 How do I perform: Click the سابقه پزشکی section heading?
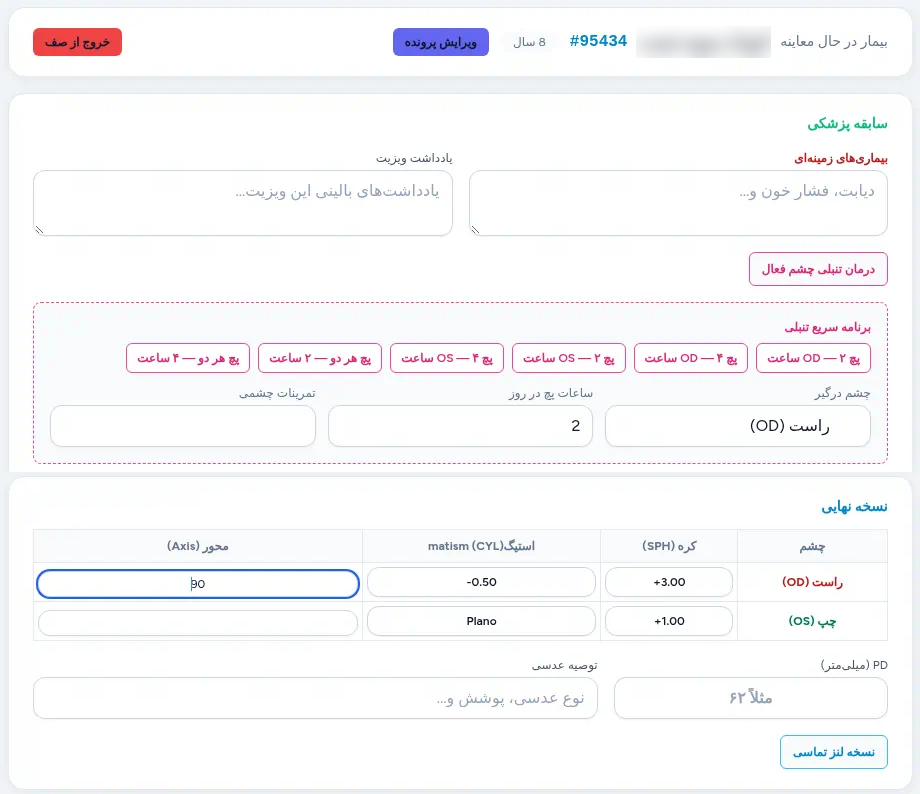[847, 124]
